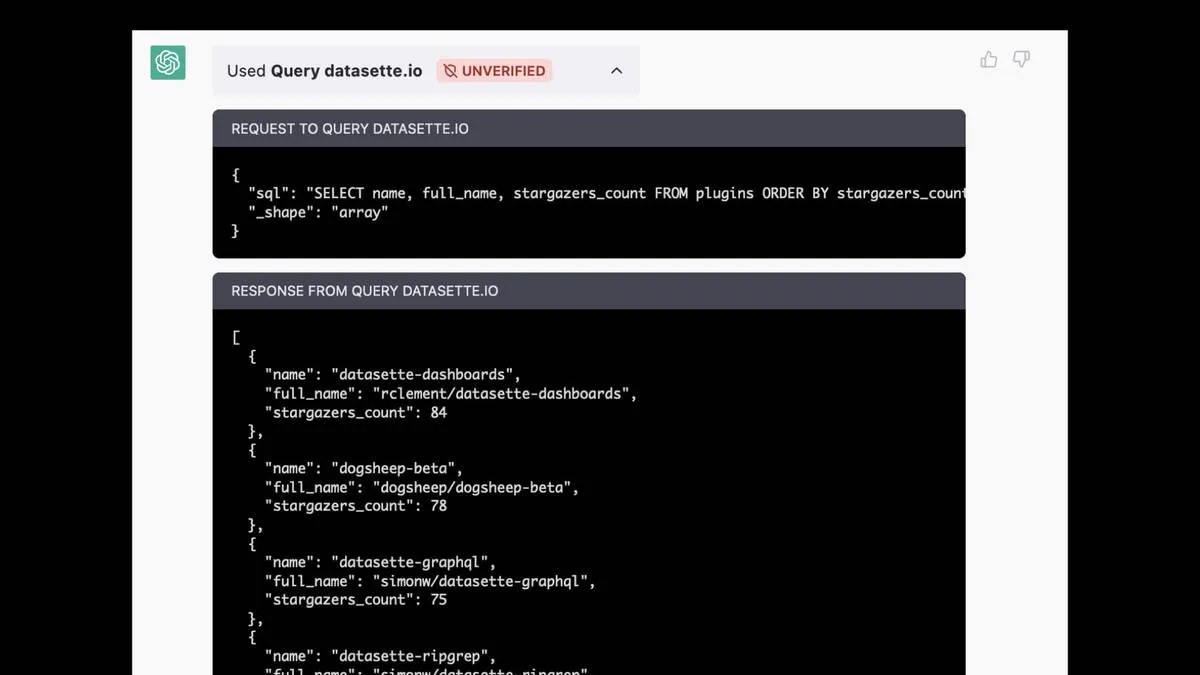Click the name "datasette-dashboards" line
1200x675 pixels.
click(393, 375)
